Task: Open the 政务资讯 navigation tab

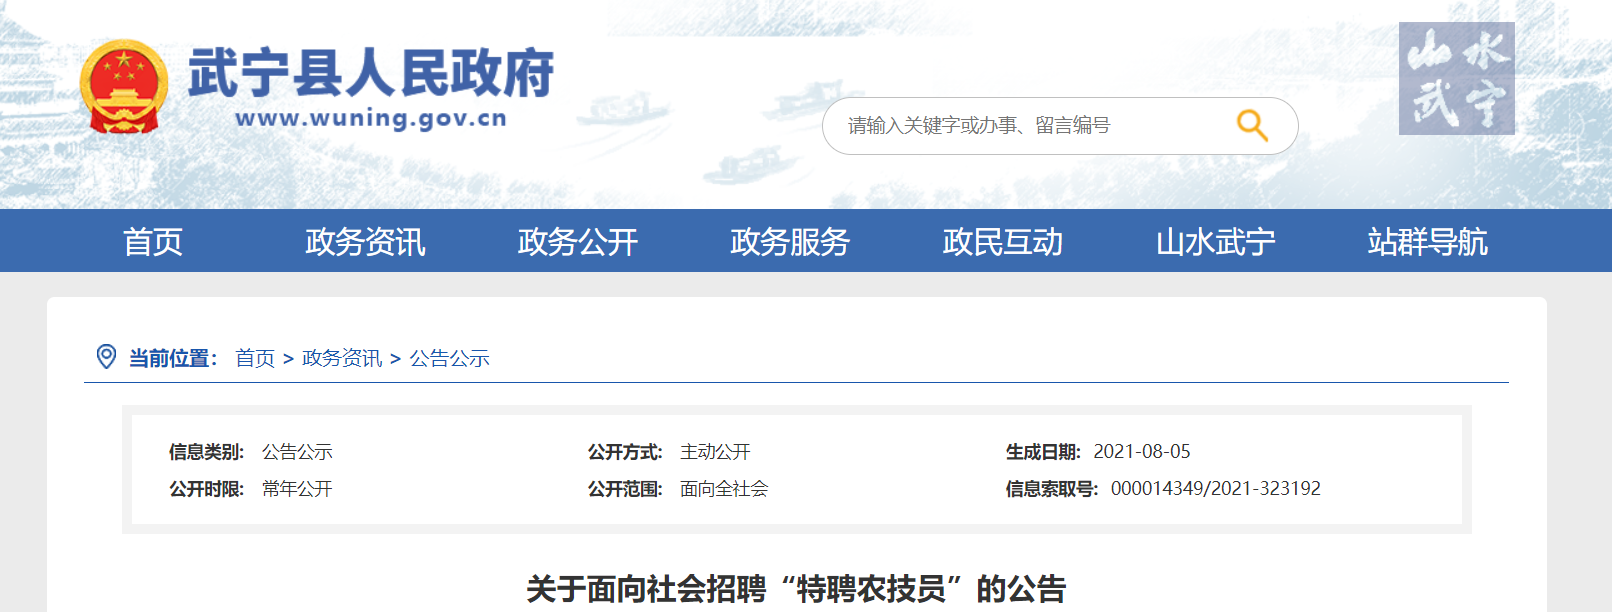Action: pyautogui.click(x=365, y=241)
